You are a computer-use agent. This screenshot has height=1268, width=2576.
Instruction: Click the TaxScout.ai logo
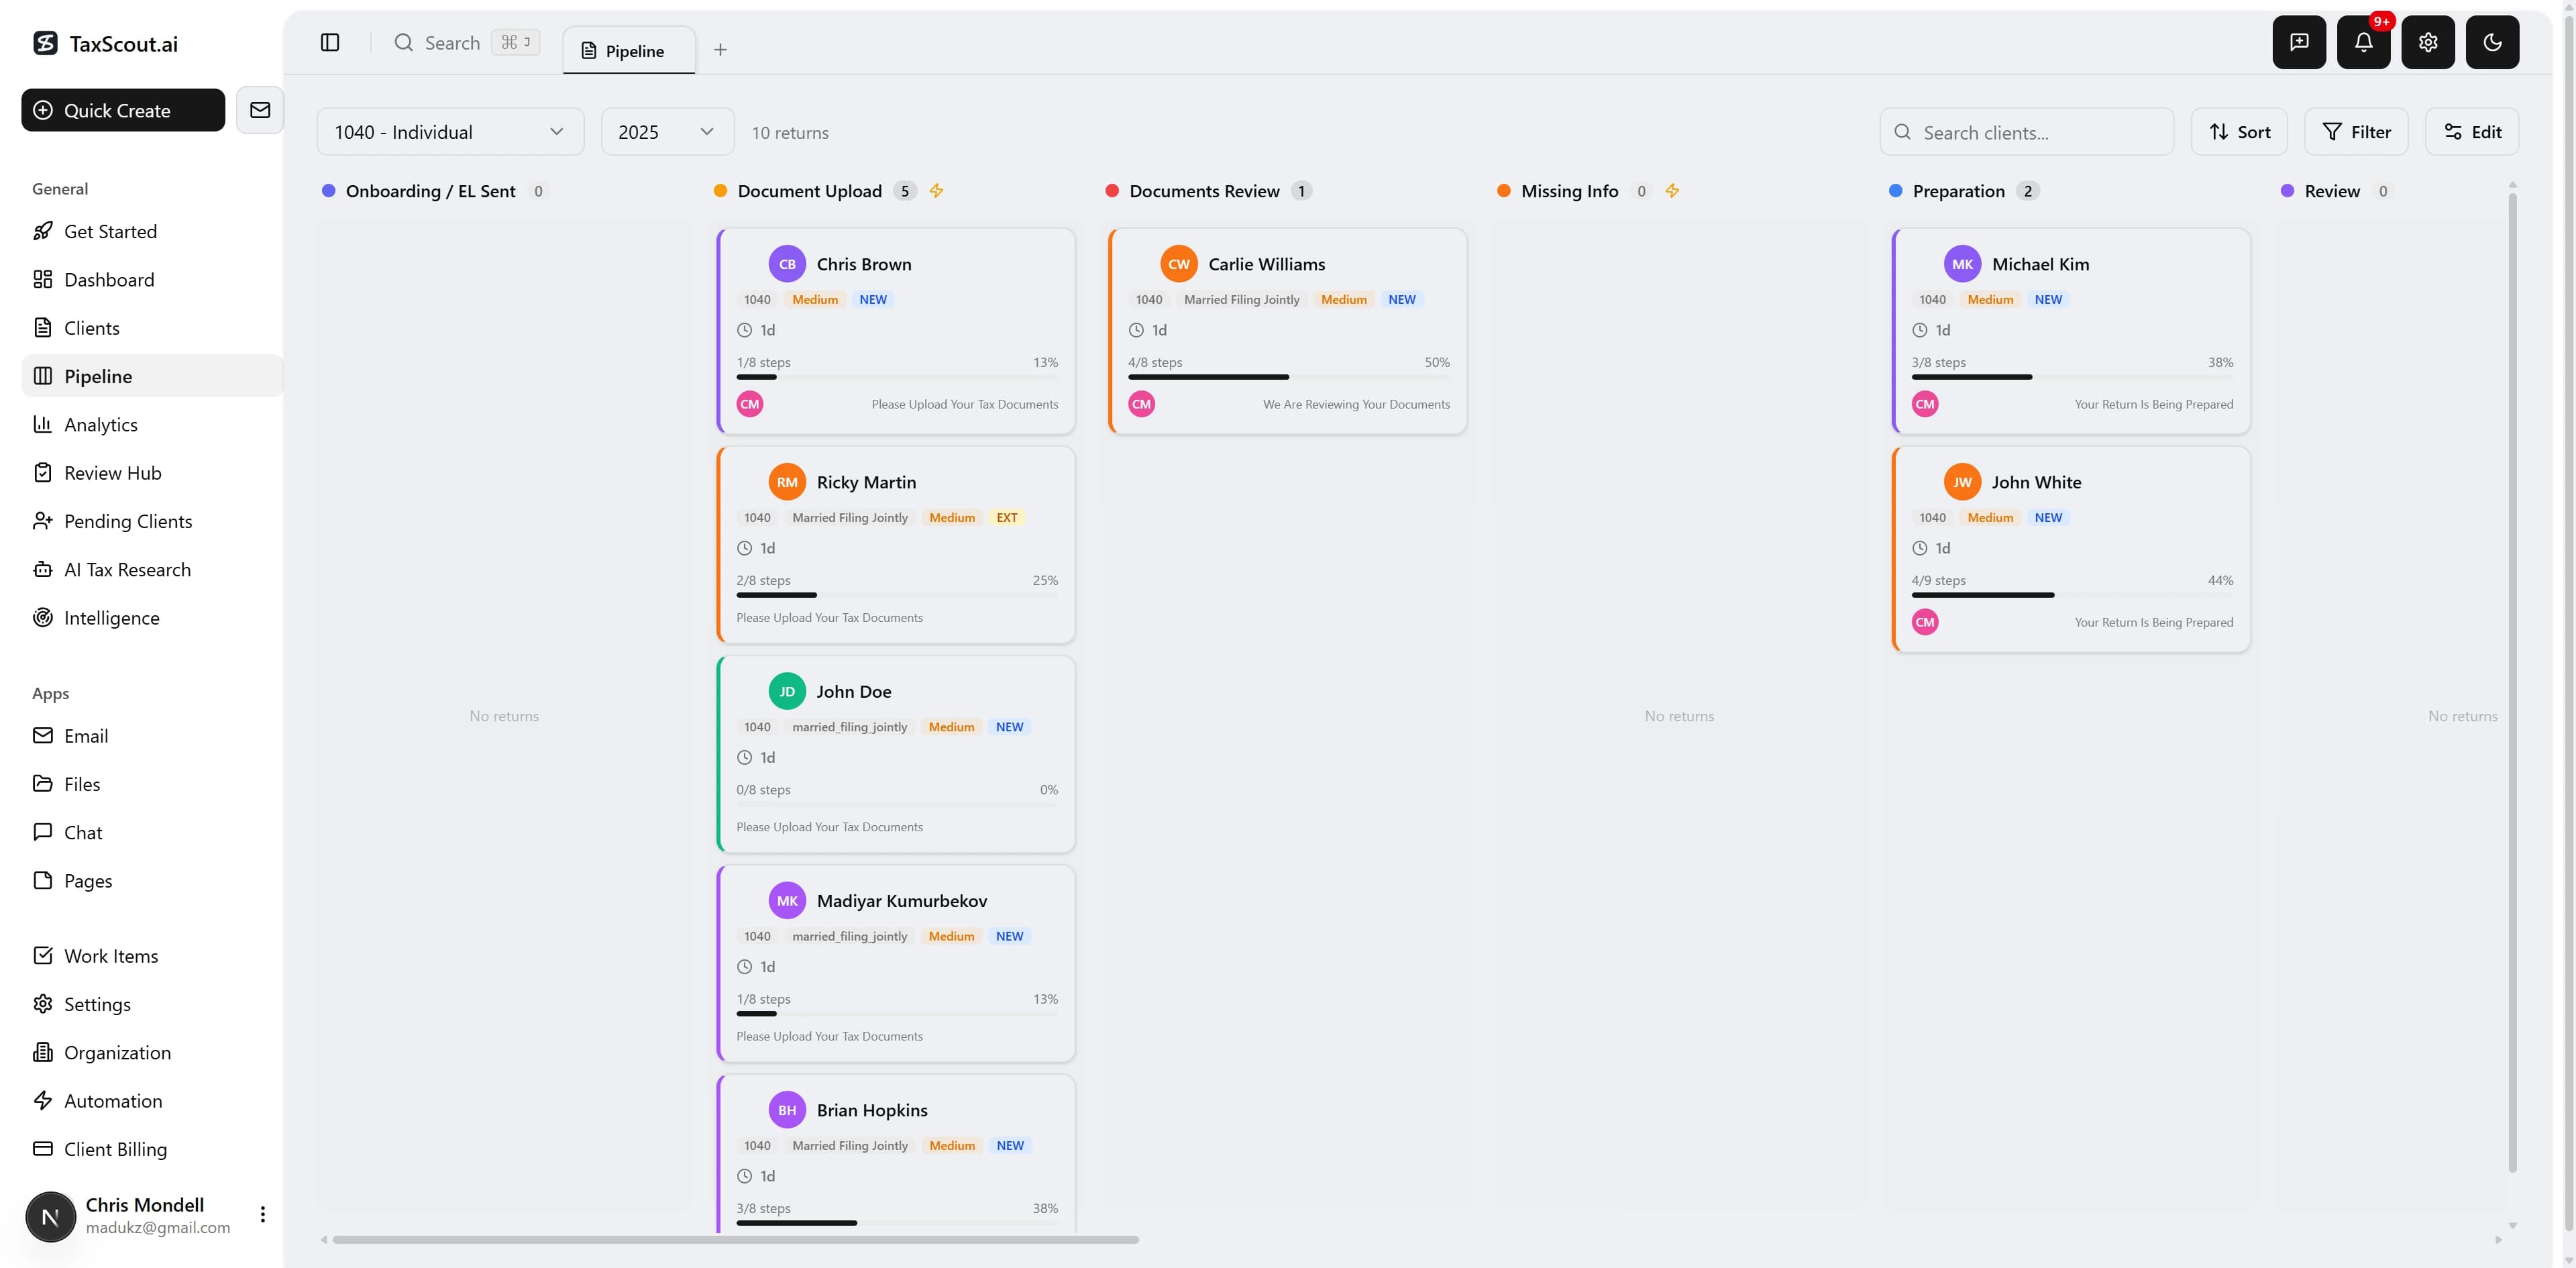105,43
